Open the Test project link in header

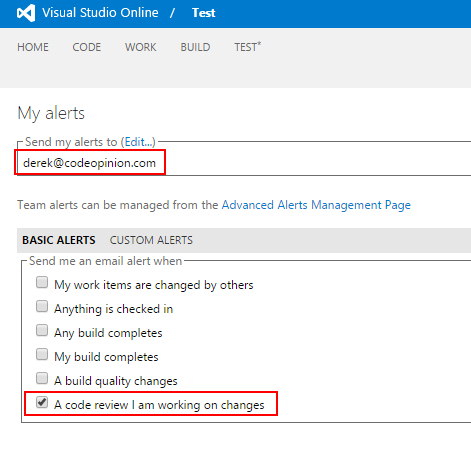[204, 13]
